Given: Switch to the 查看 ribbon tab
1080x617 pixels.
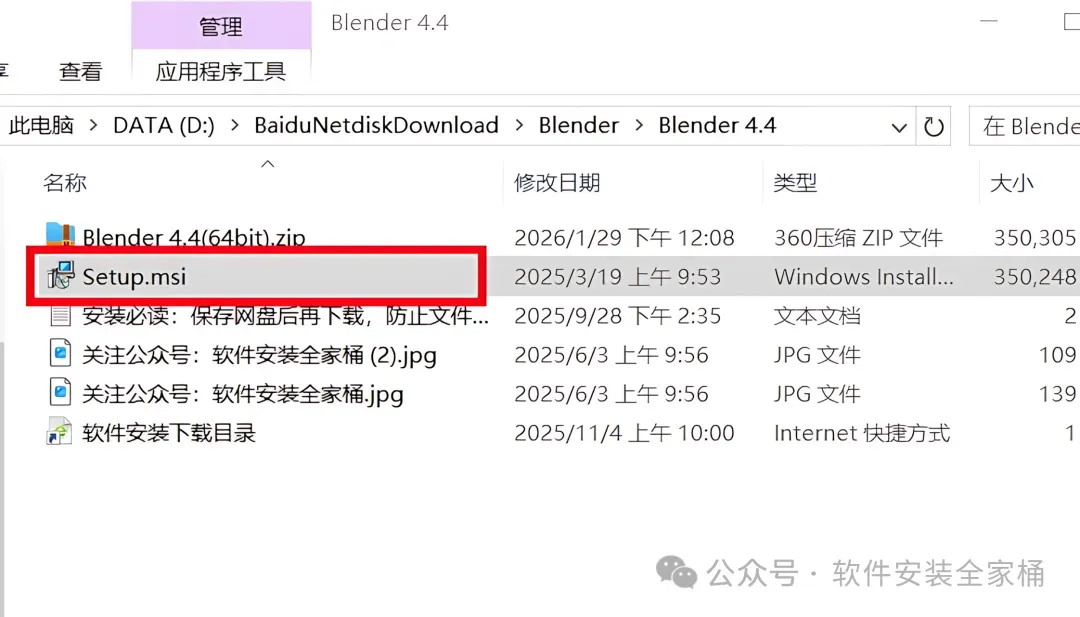Looking at the screenshot, I should (81, 71).
